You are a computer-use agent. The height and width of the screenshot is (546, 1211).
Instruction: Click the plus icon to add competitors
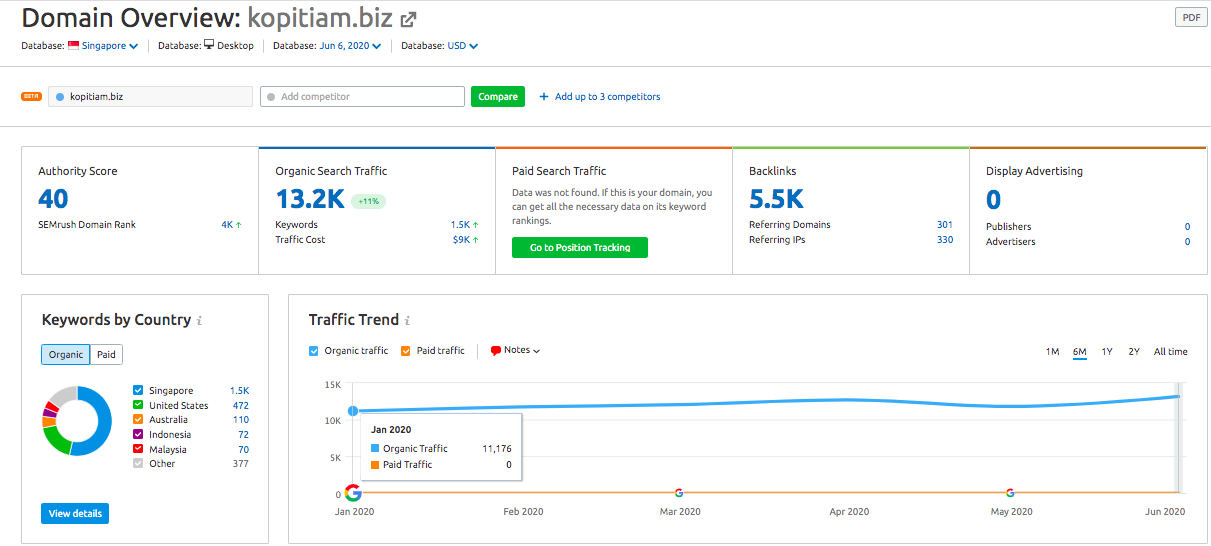pos(544,97)
